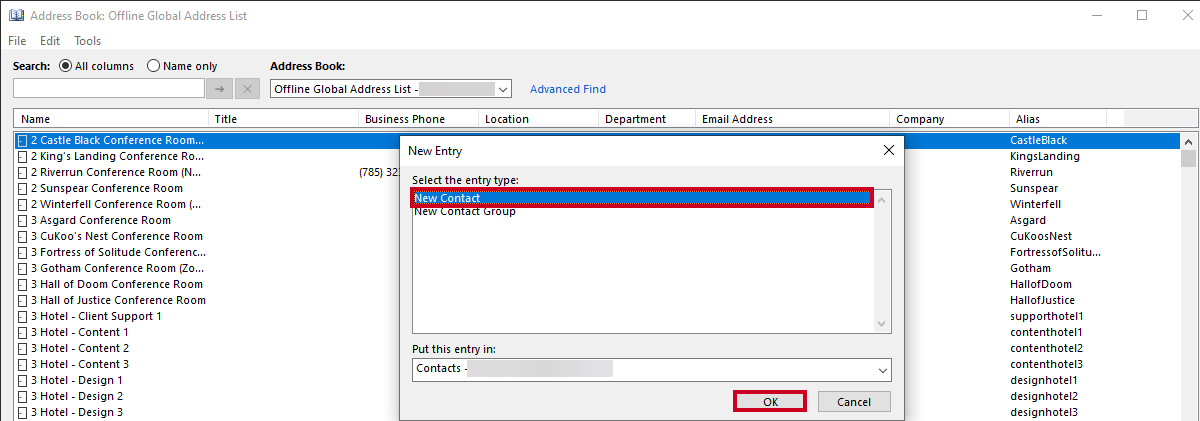Click icon beside 2 Castle Black Conference Room
The image size is (1200, 421).
click(22, 141)
